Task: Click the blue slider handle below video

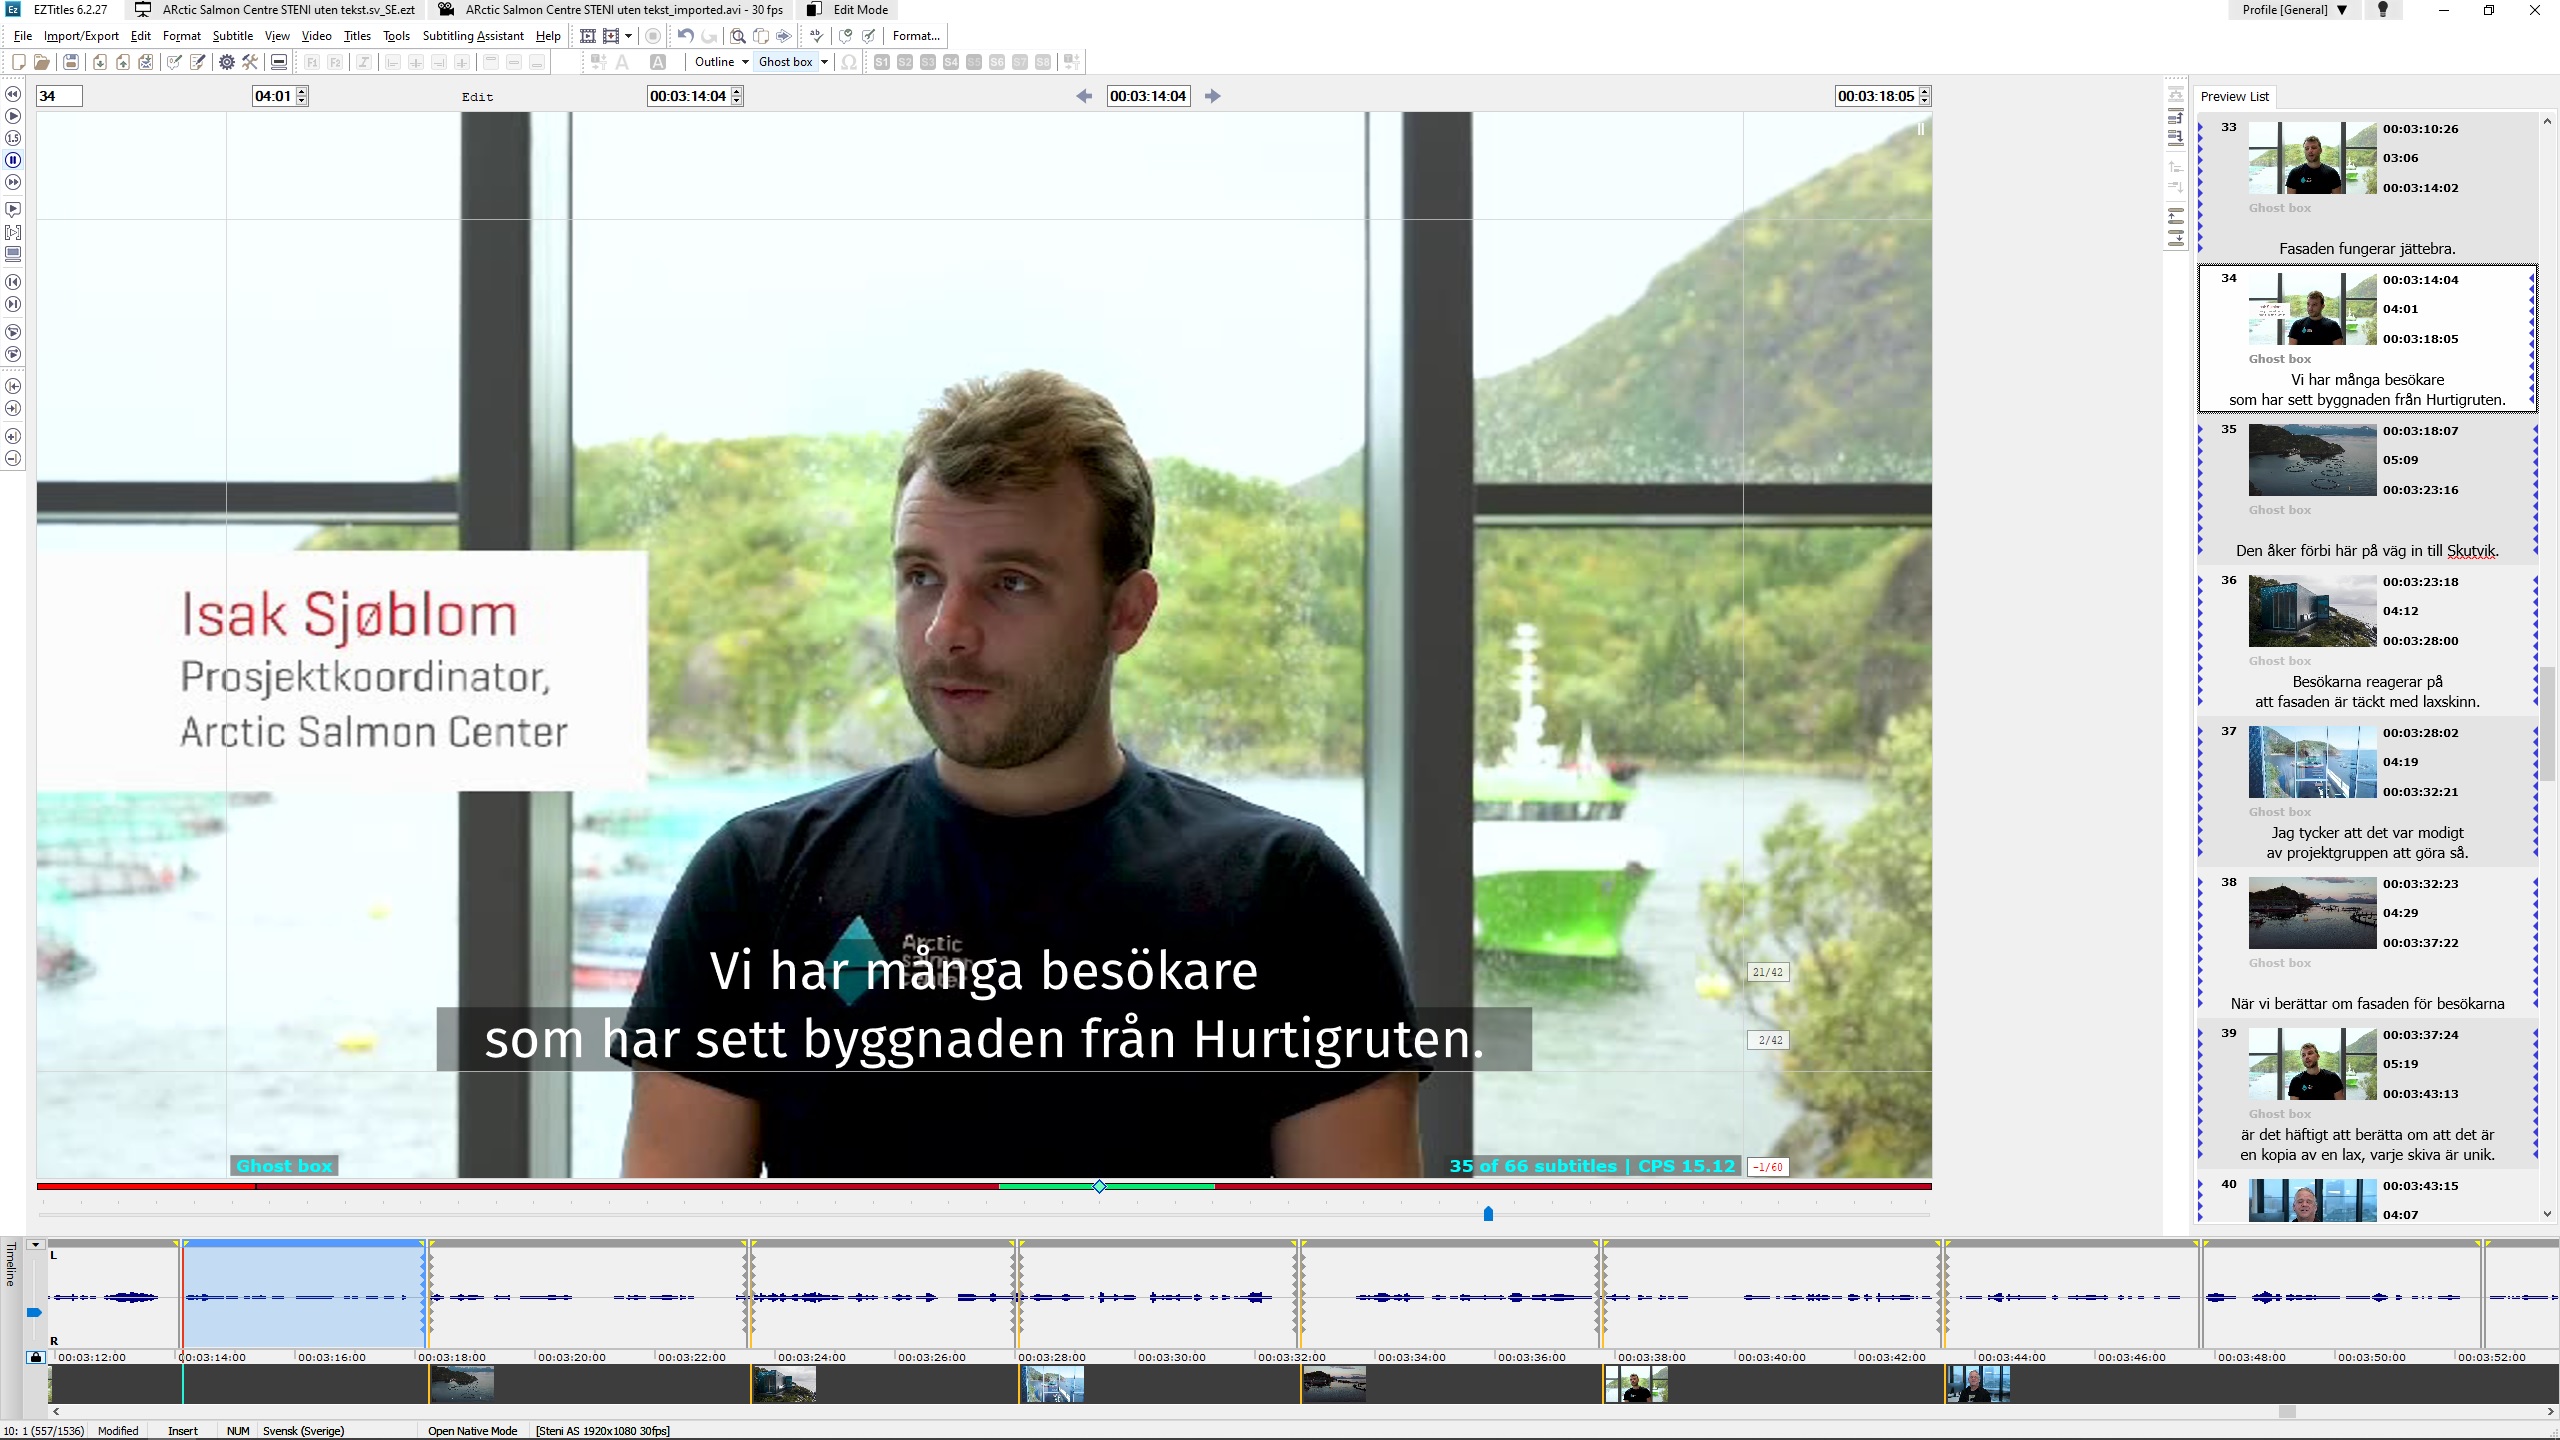Action: [x=1488, y=1214]
